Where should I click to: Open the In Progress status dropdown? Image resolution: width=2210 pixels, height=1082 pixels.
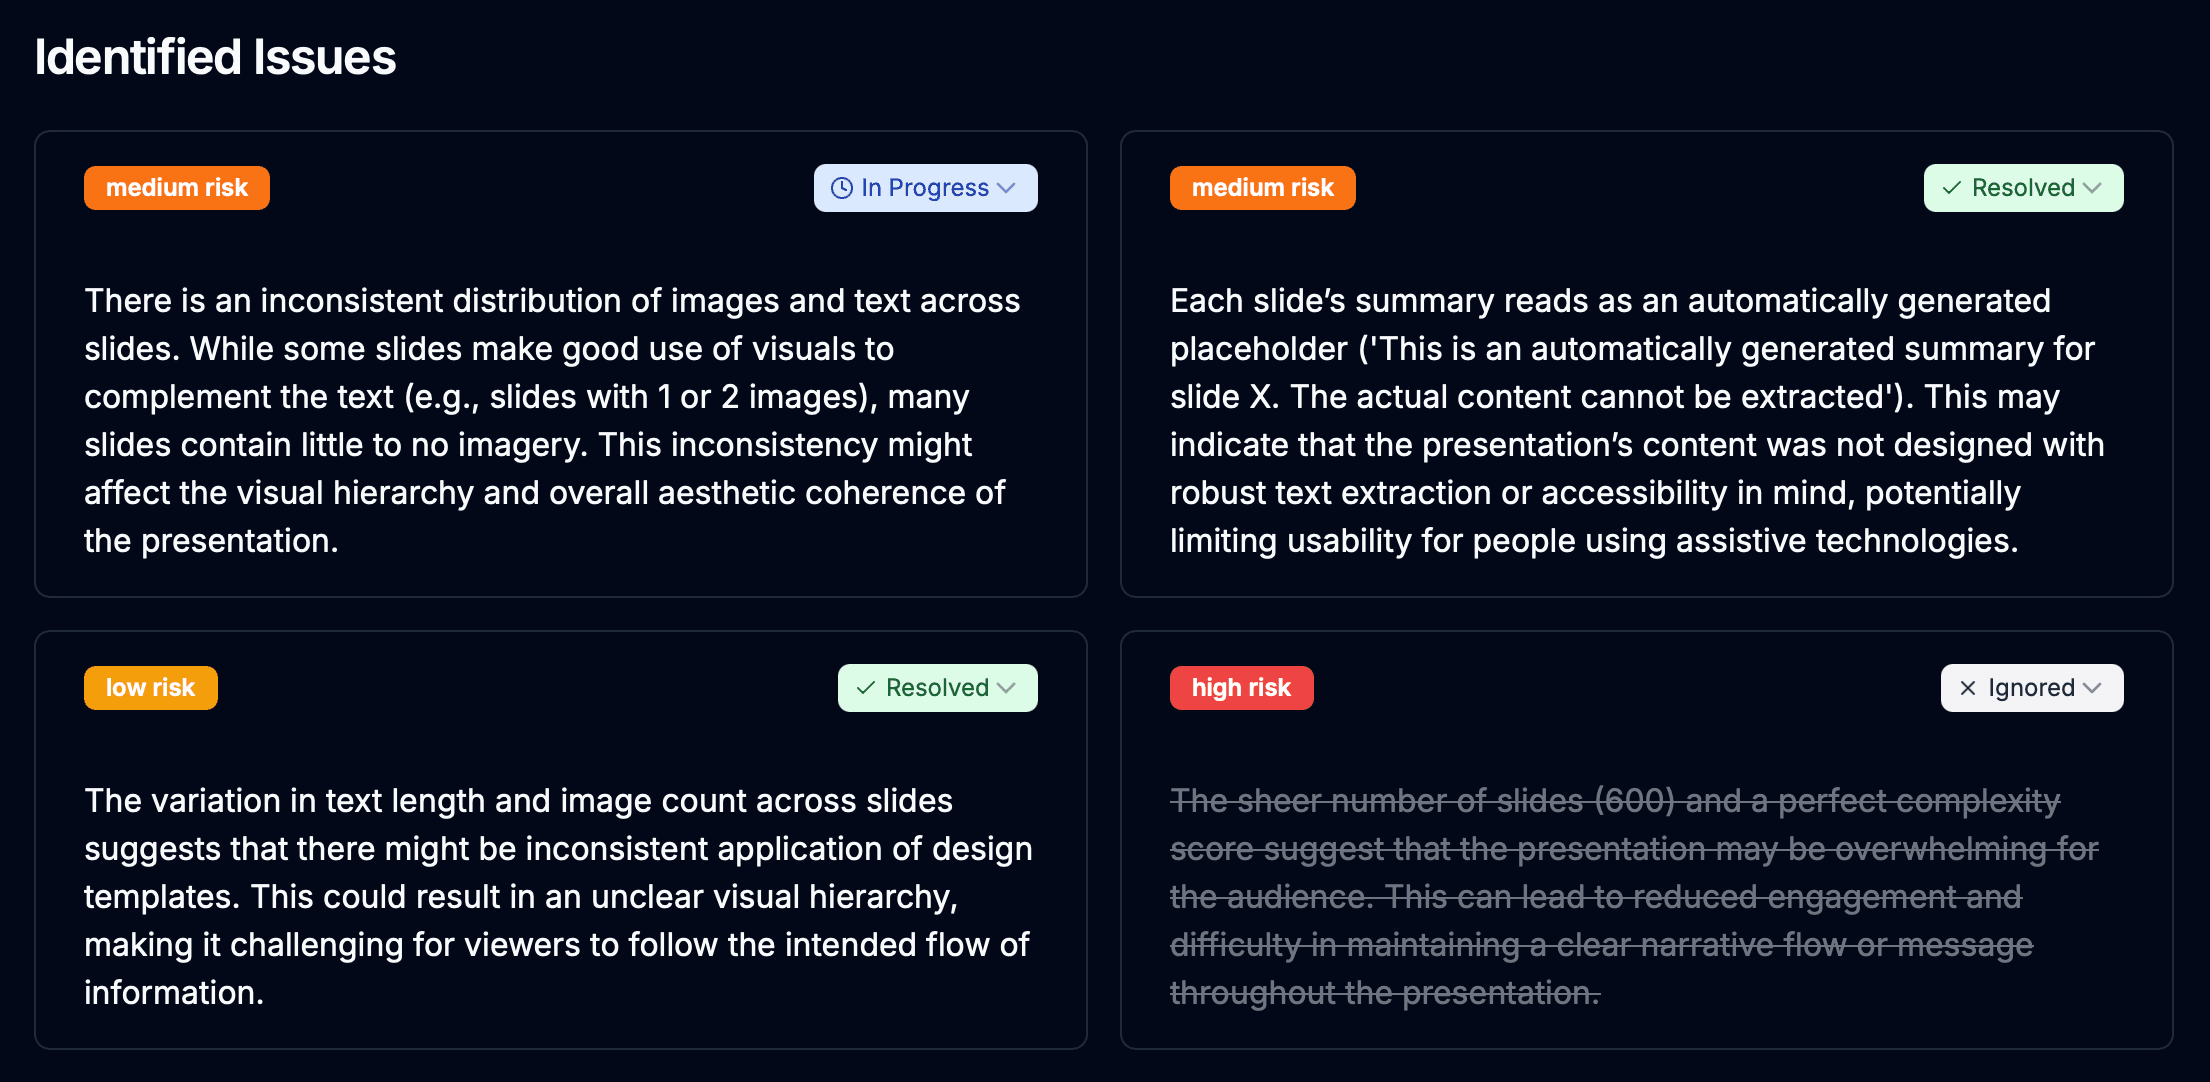click(925, 188)
